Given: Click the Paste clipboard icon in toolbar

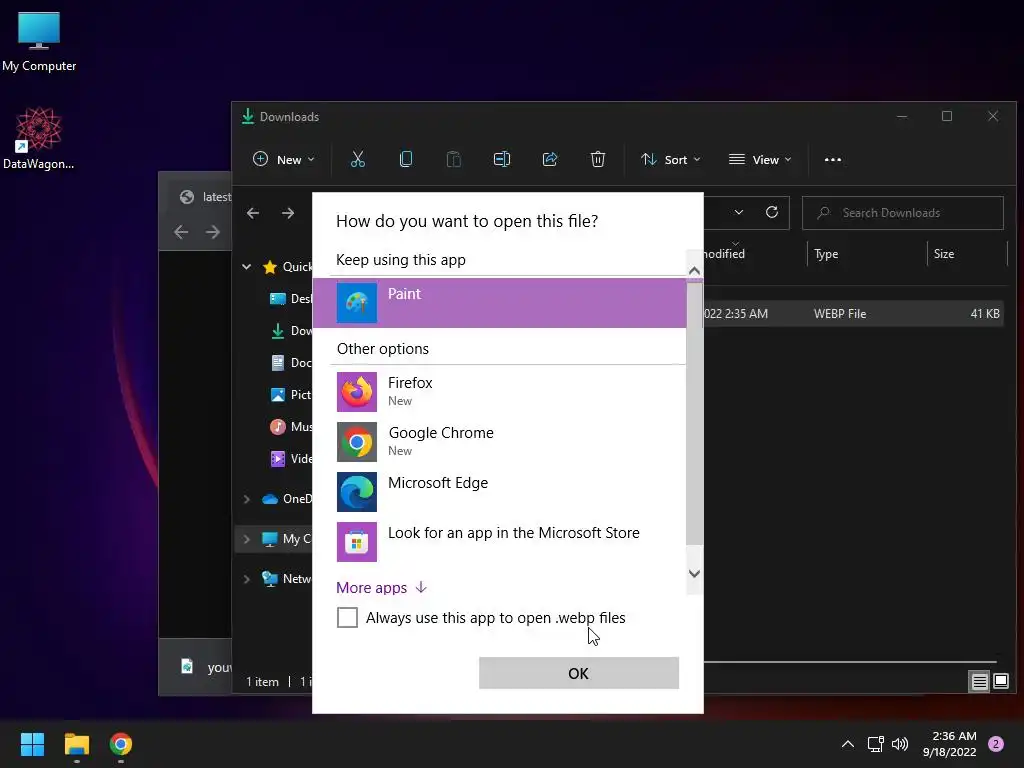Looking at the screenshot, I should 453,159.
